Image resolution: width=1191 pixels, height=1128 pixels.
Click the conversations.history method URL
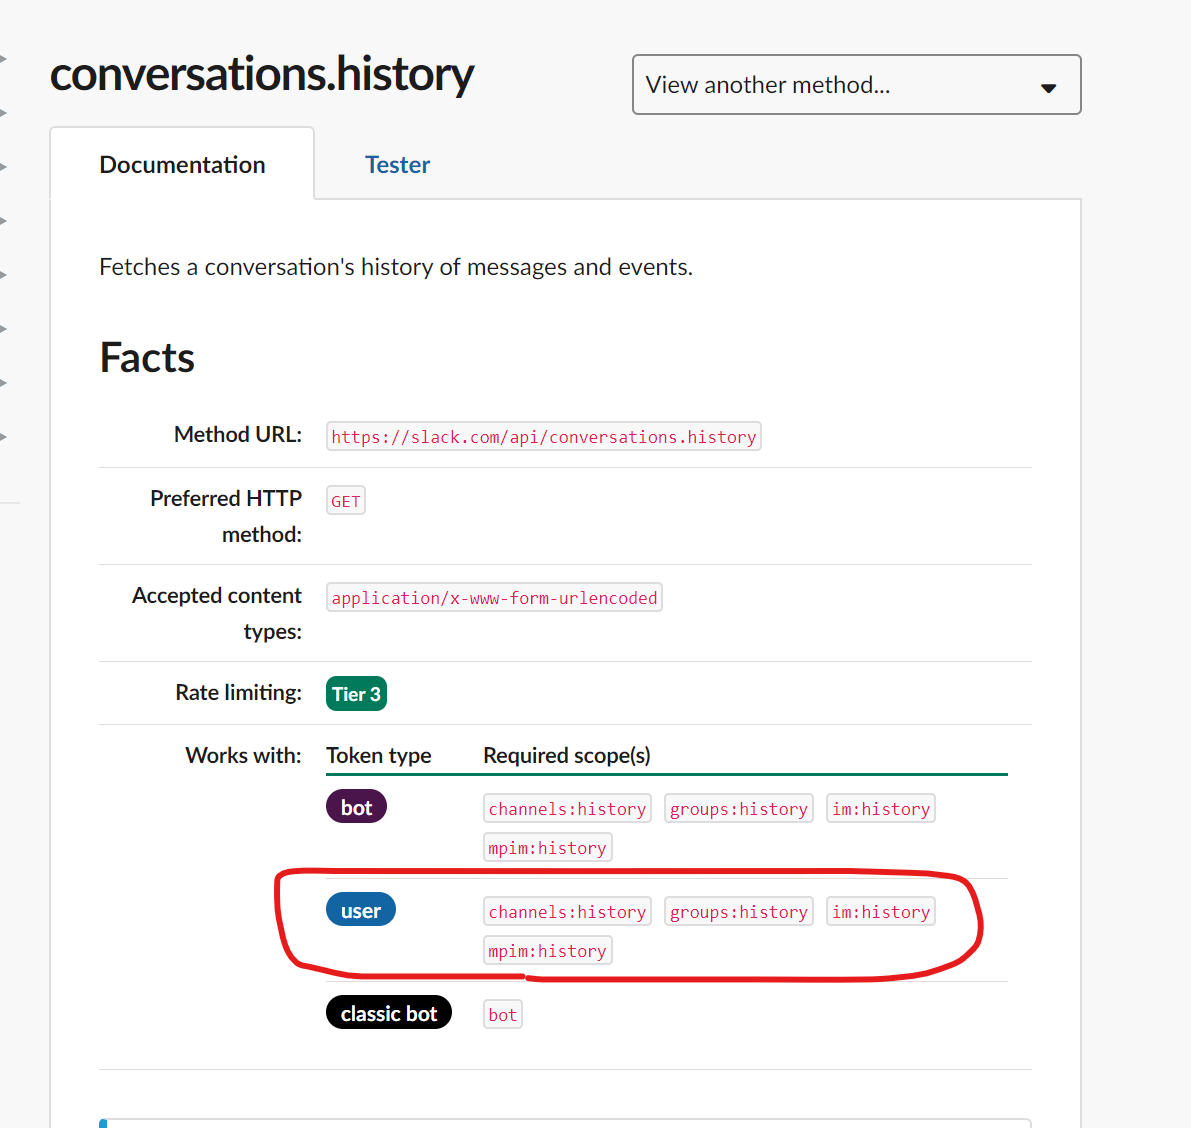[x=543, y=436]
